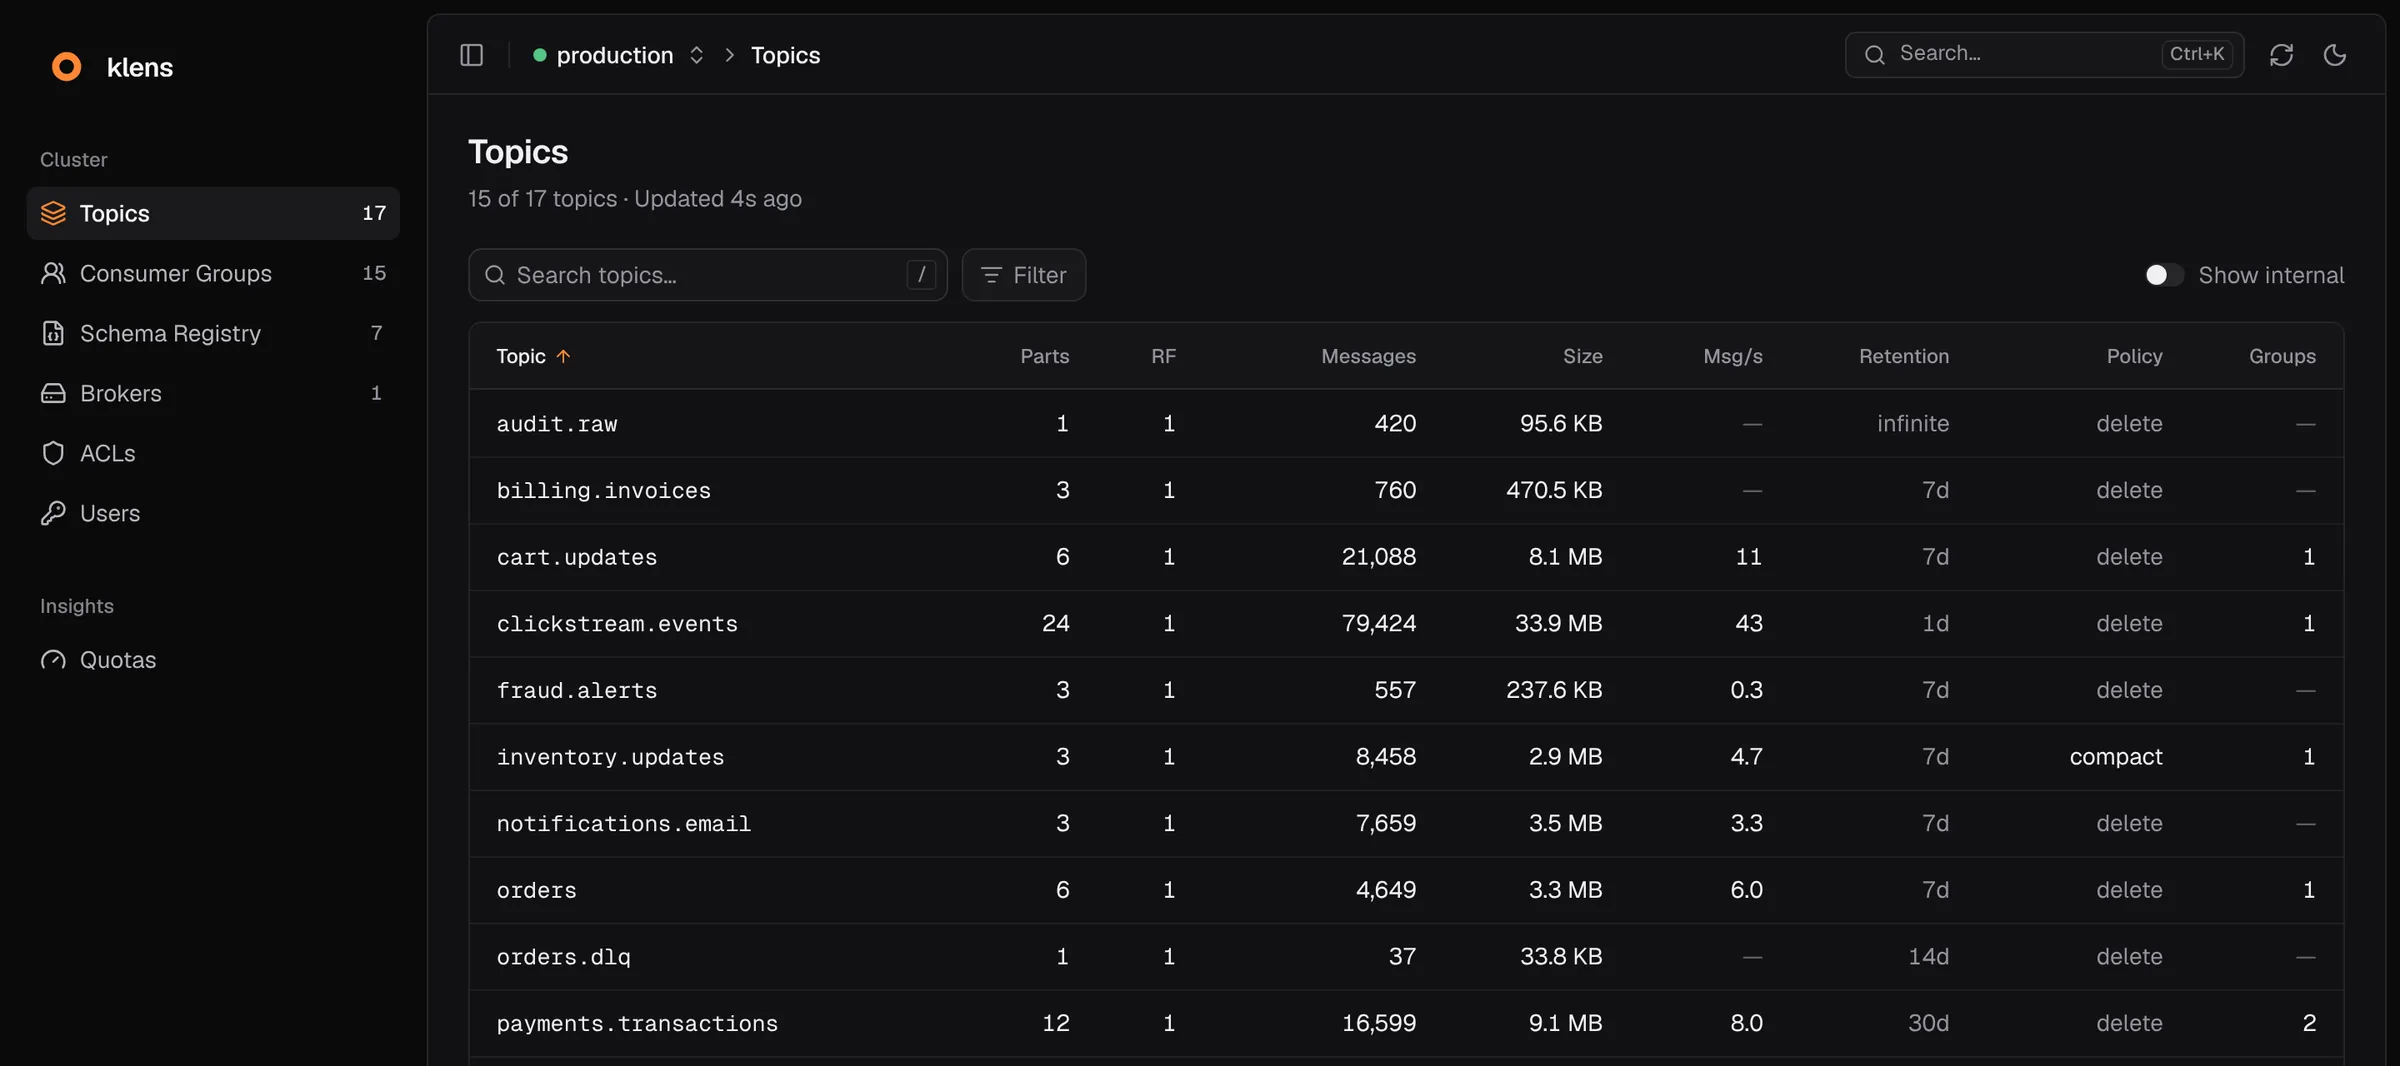Screen dimensions: 2400x1066
Task: Click the Consumer Groups people icon
Action: point(53,273)
